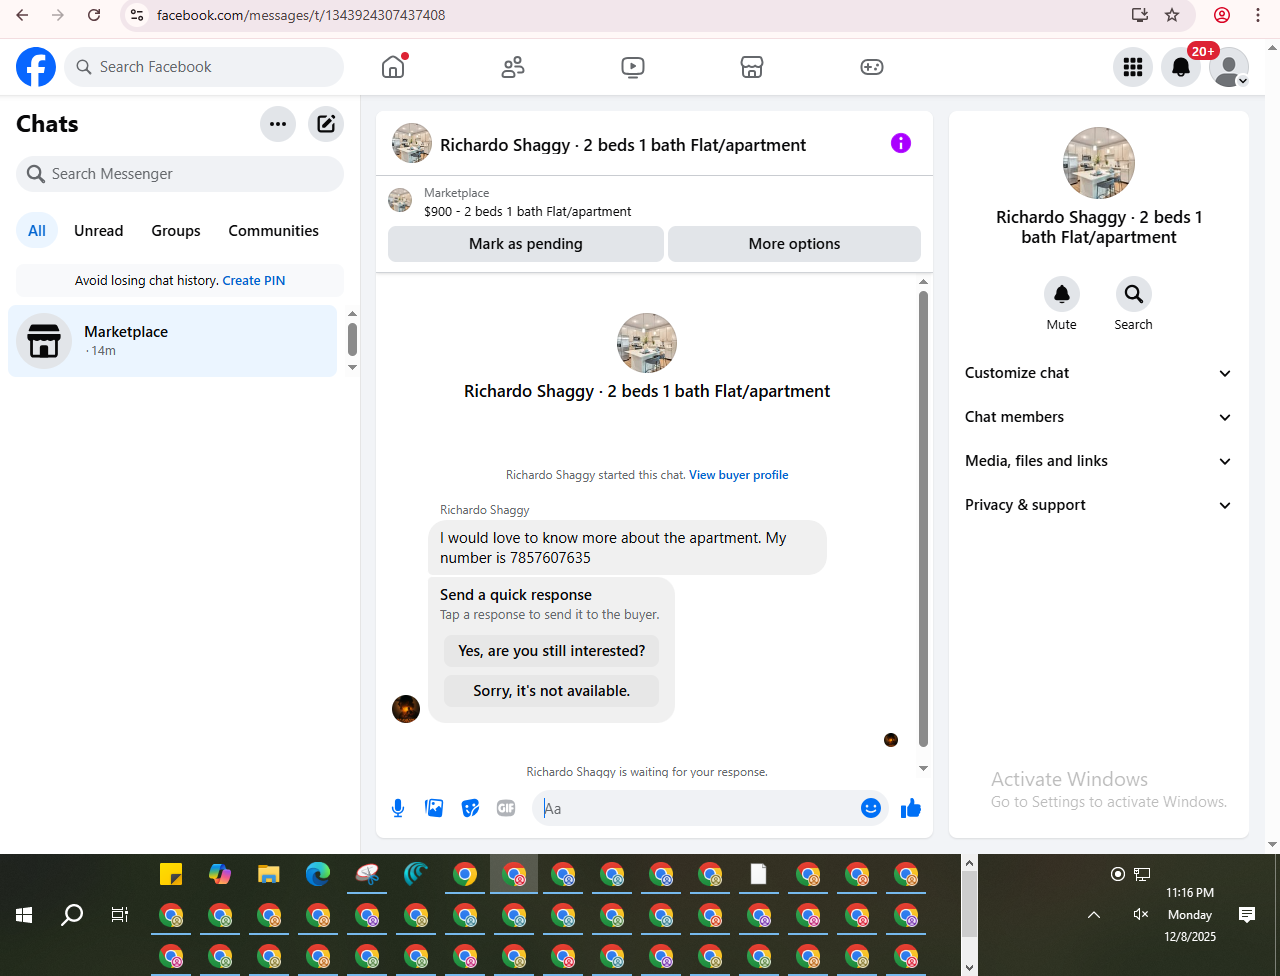Open File Explorer from the taskbar

click(x=269, y=874)
